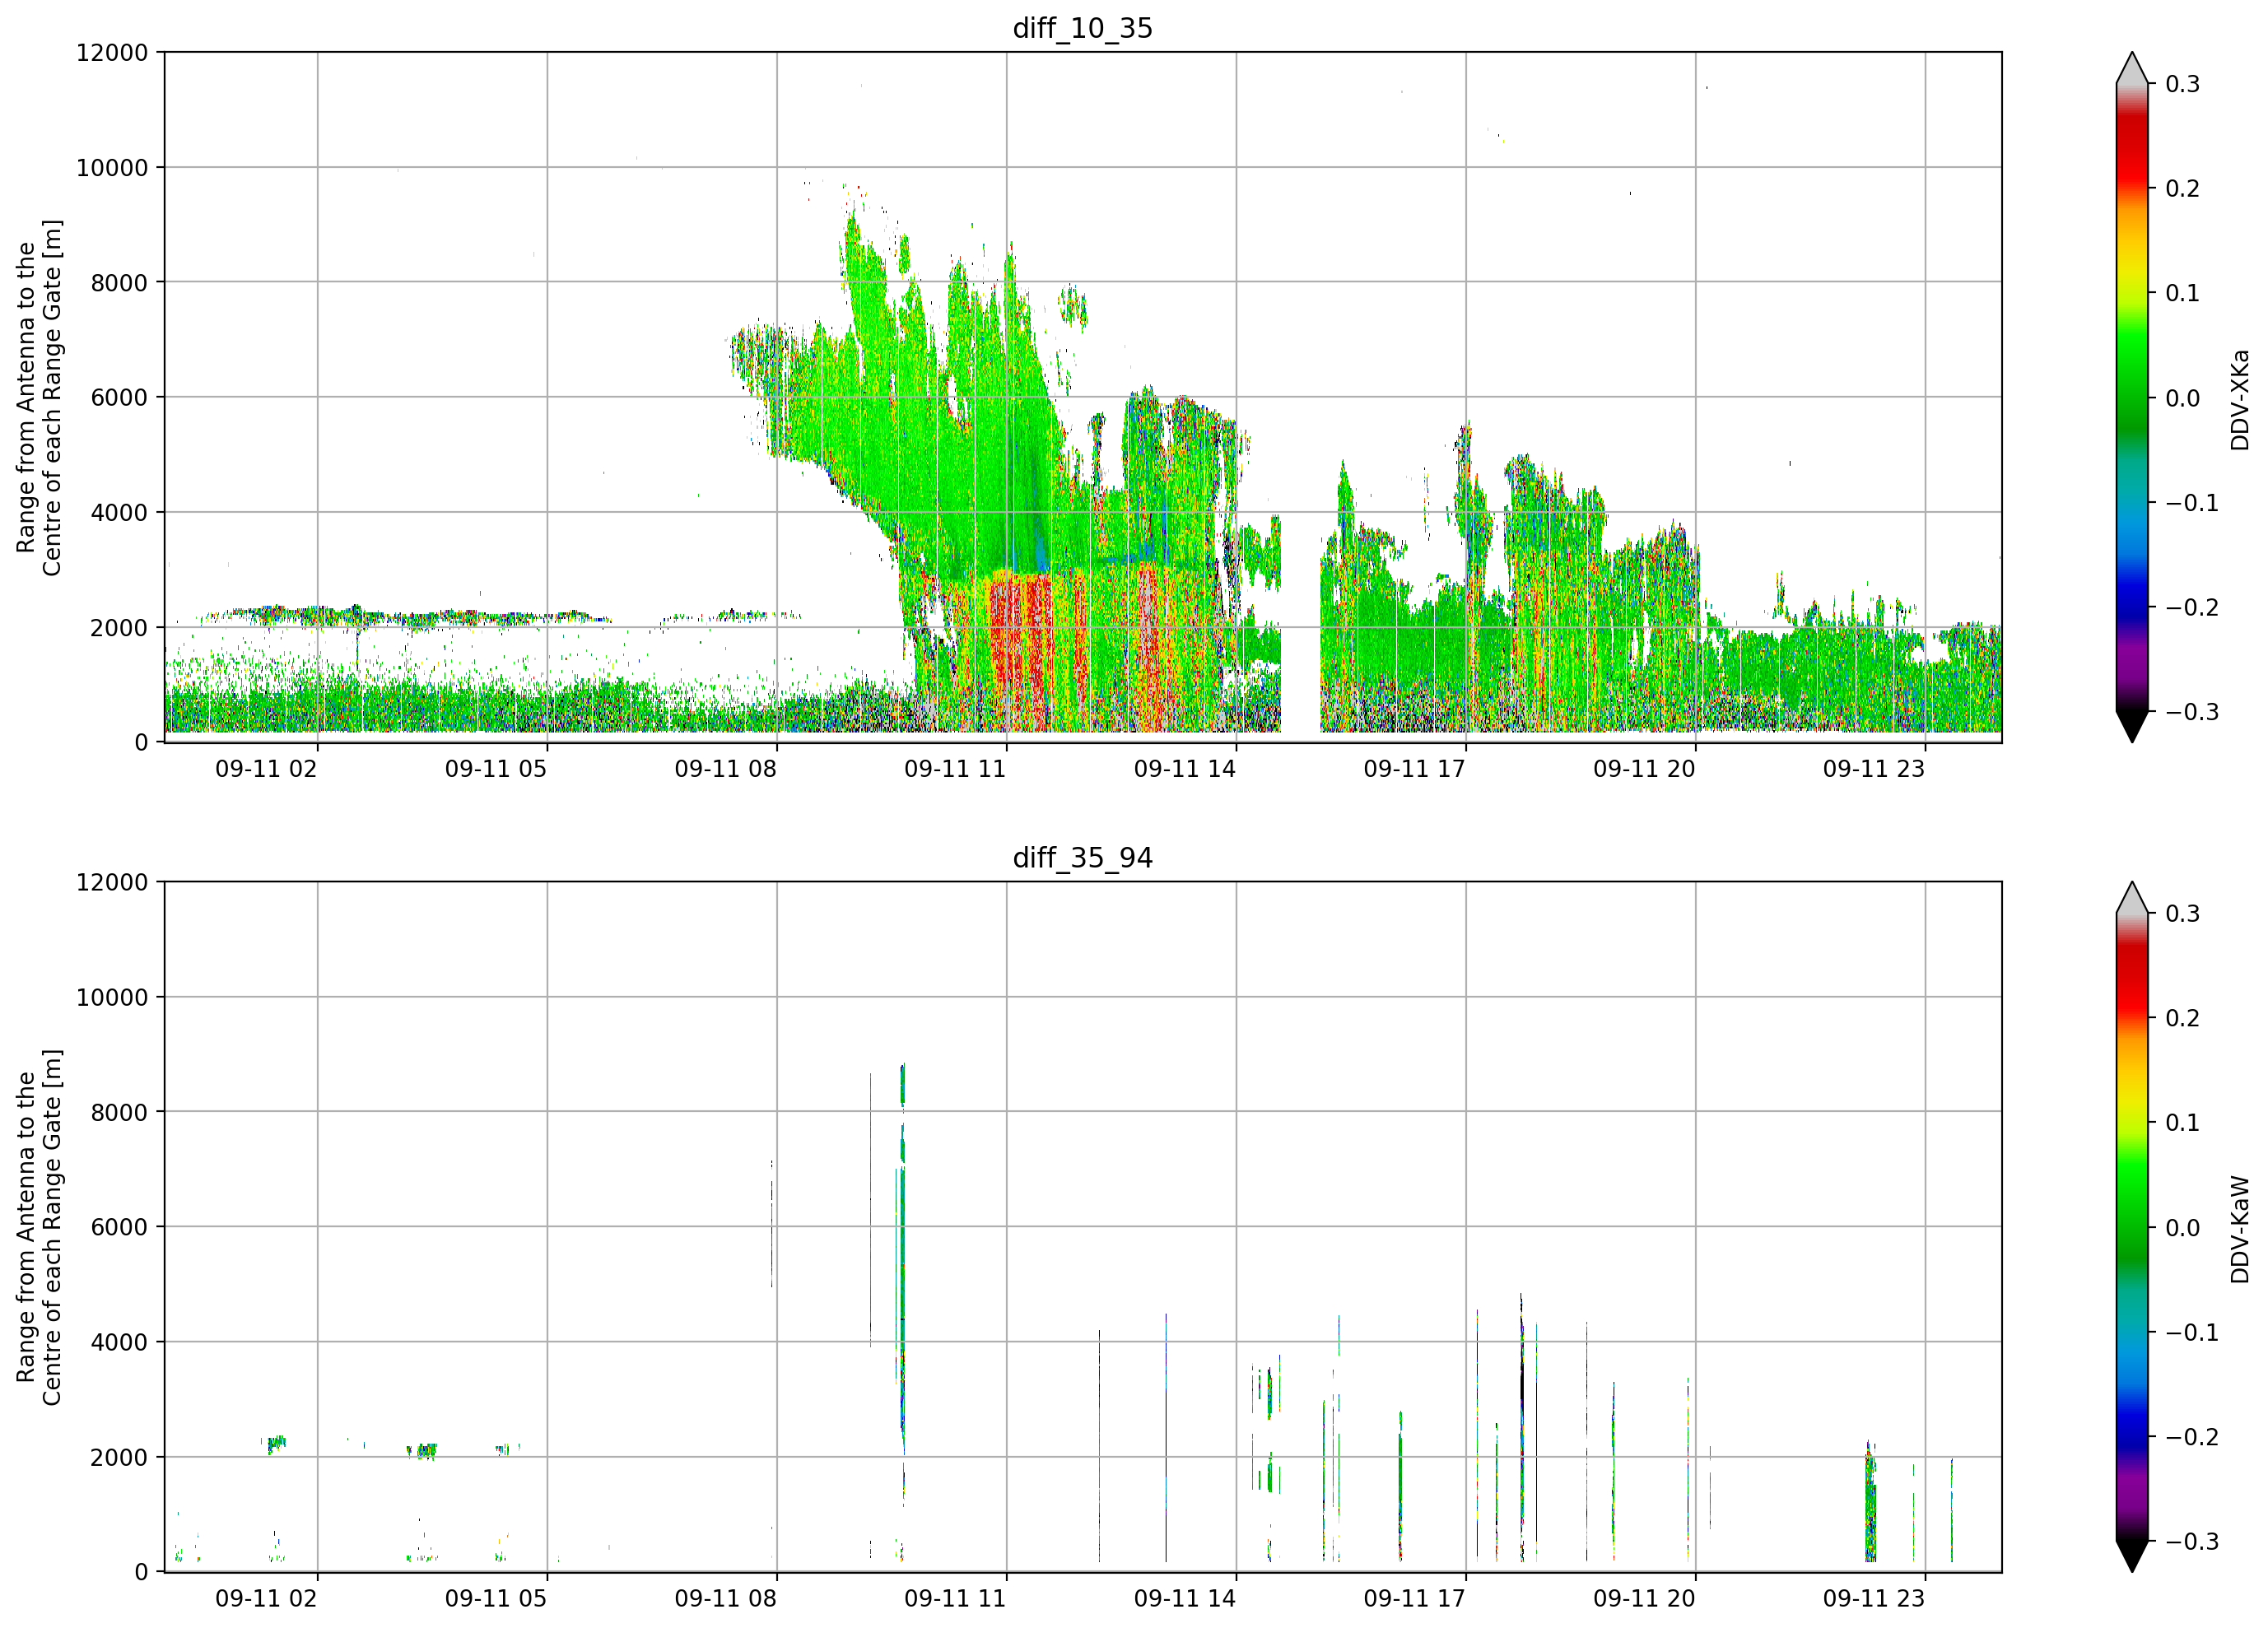Select the −0.3 tick on DDV-XKa colorbar
The image size is (2268, 1628).
(x=2192, y=711)
